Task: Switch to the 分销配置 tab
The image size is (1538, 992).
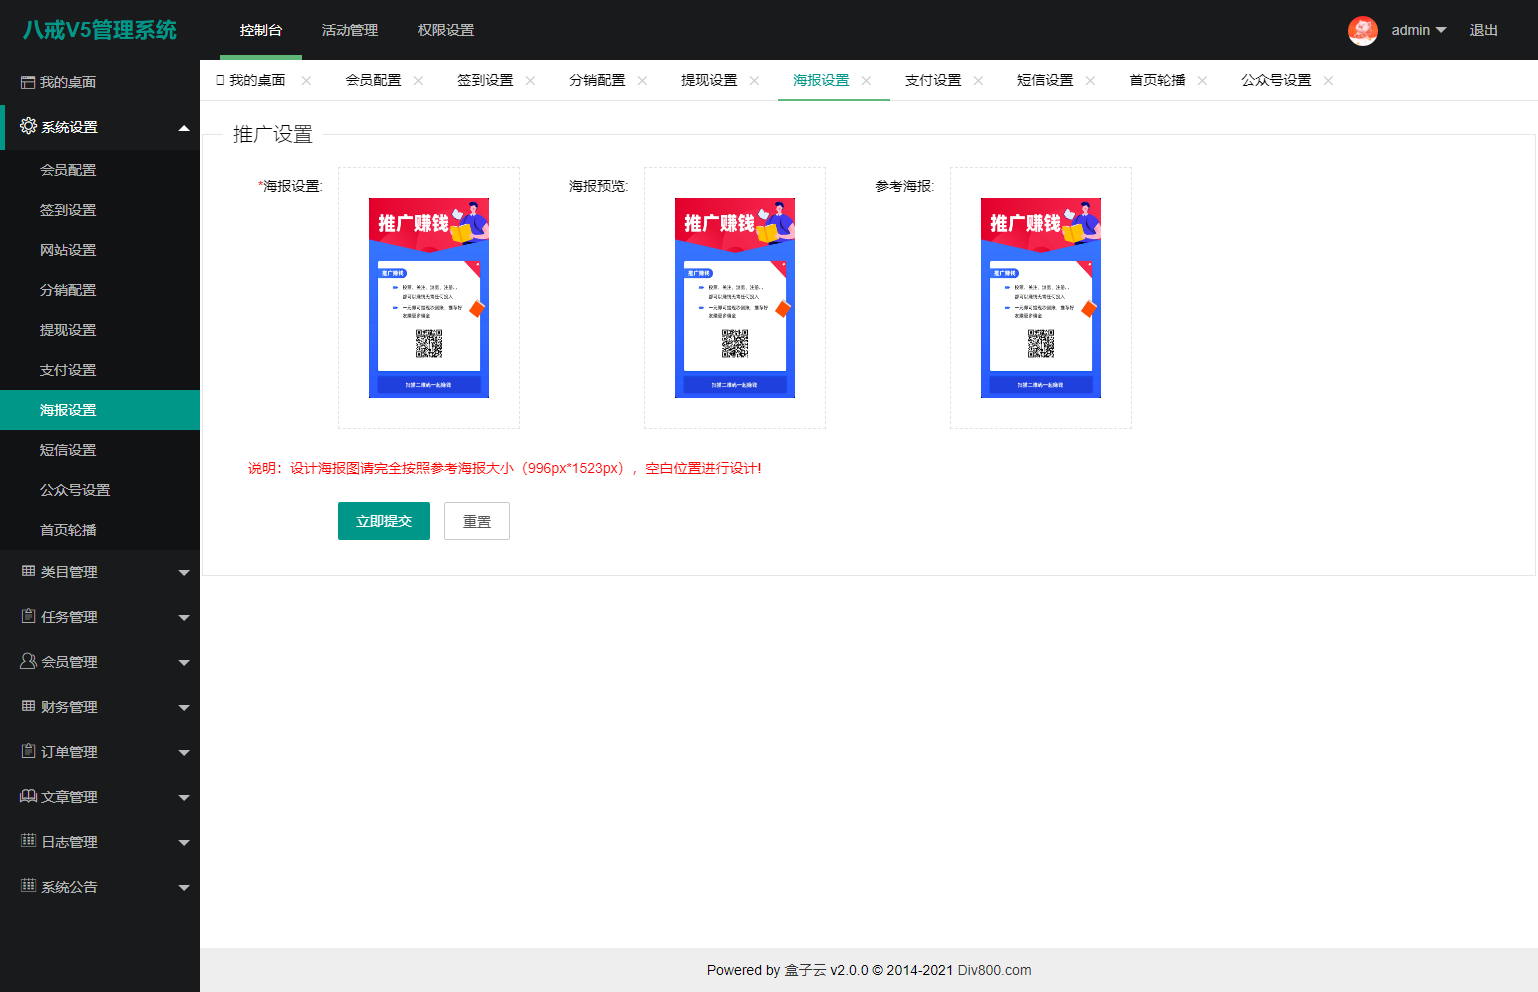Action: [597, 80]
